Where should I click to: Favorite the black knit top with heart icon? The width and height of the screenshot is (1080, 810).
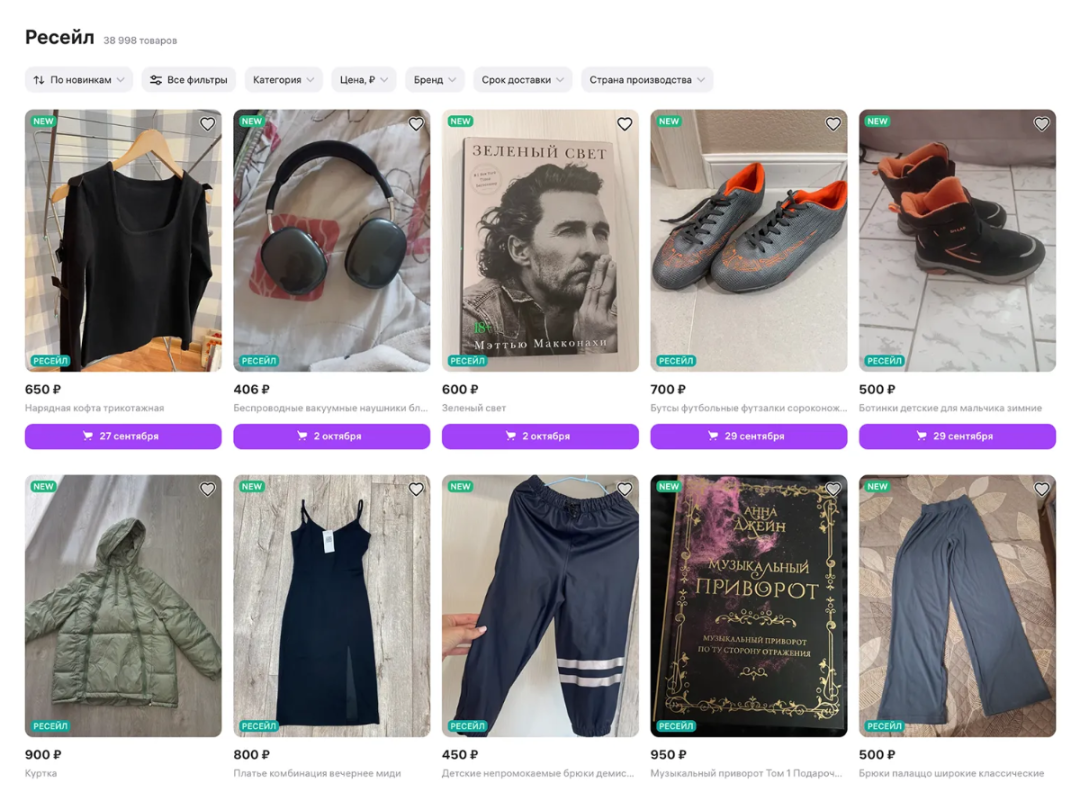pos(208,124)
